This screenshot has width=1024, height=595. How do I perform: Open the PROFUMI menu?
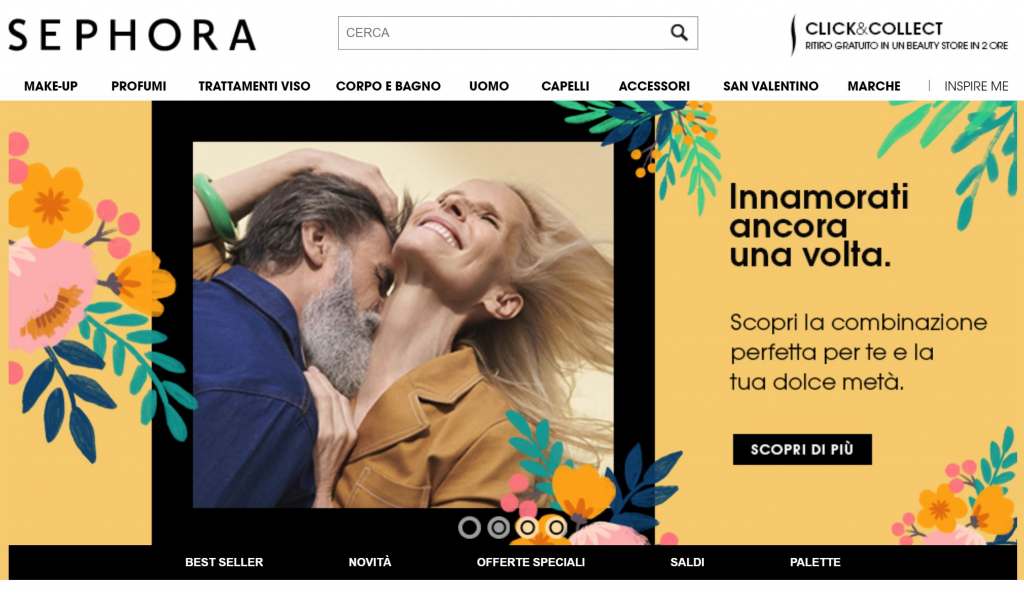tap(138, 86)
